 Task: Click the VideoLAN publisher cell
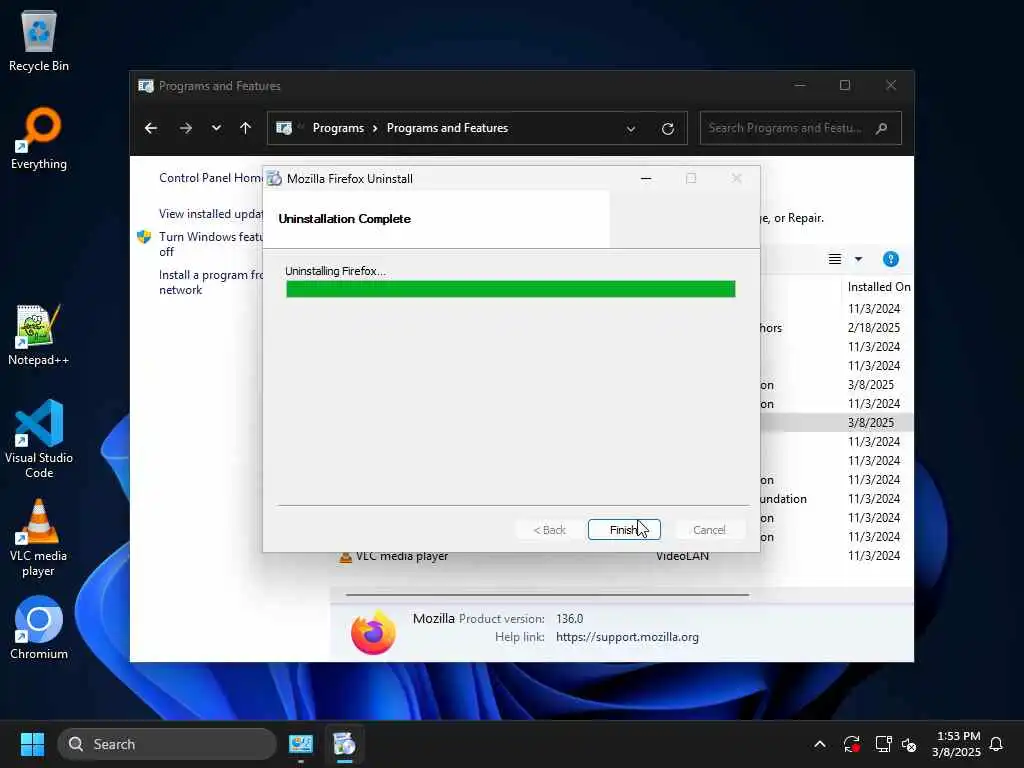(x=682, y=556)
